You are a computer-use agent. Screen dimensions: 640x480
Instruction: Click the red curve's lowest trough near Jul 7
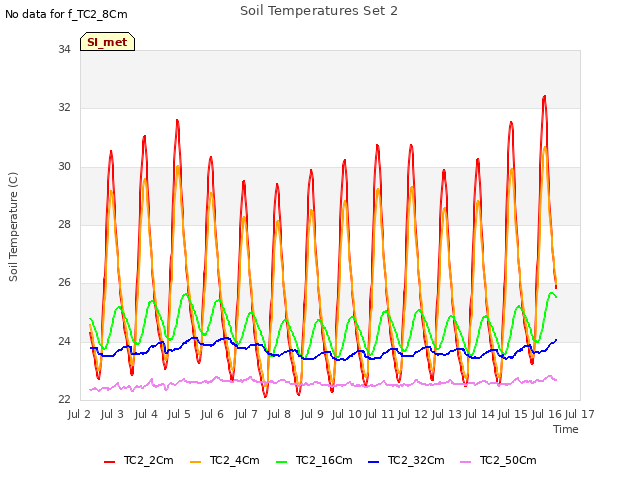(265, 396)
